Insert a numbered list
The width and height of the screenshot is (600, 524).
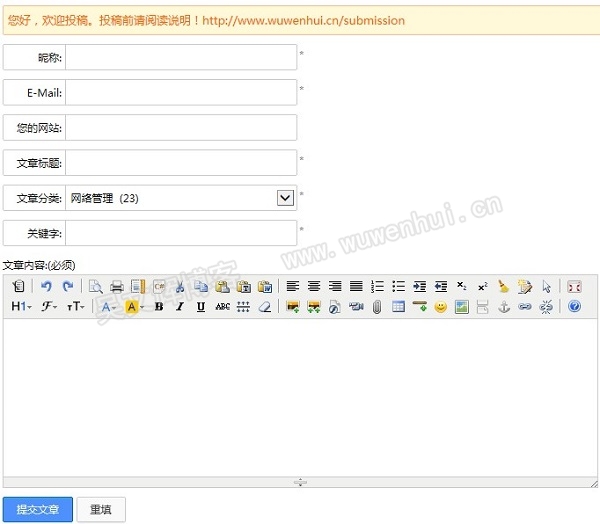pos(377,287)
